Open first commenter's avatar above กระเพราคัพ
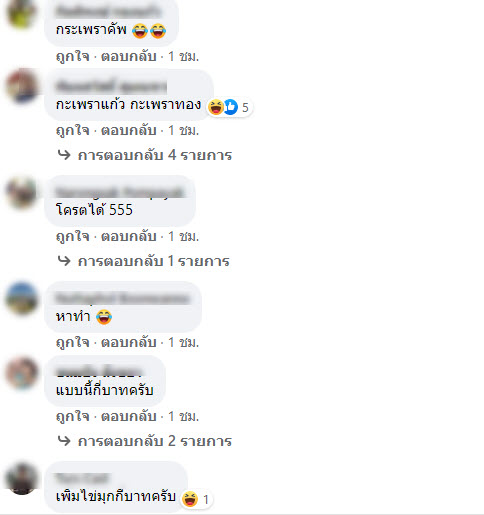The width and height of the screenshot is (484, 515). pos(22,13)
